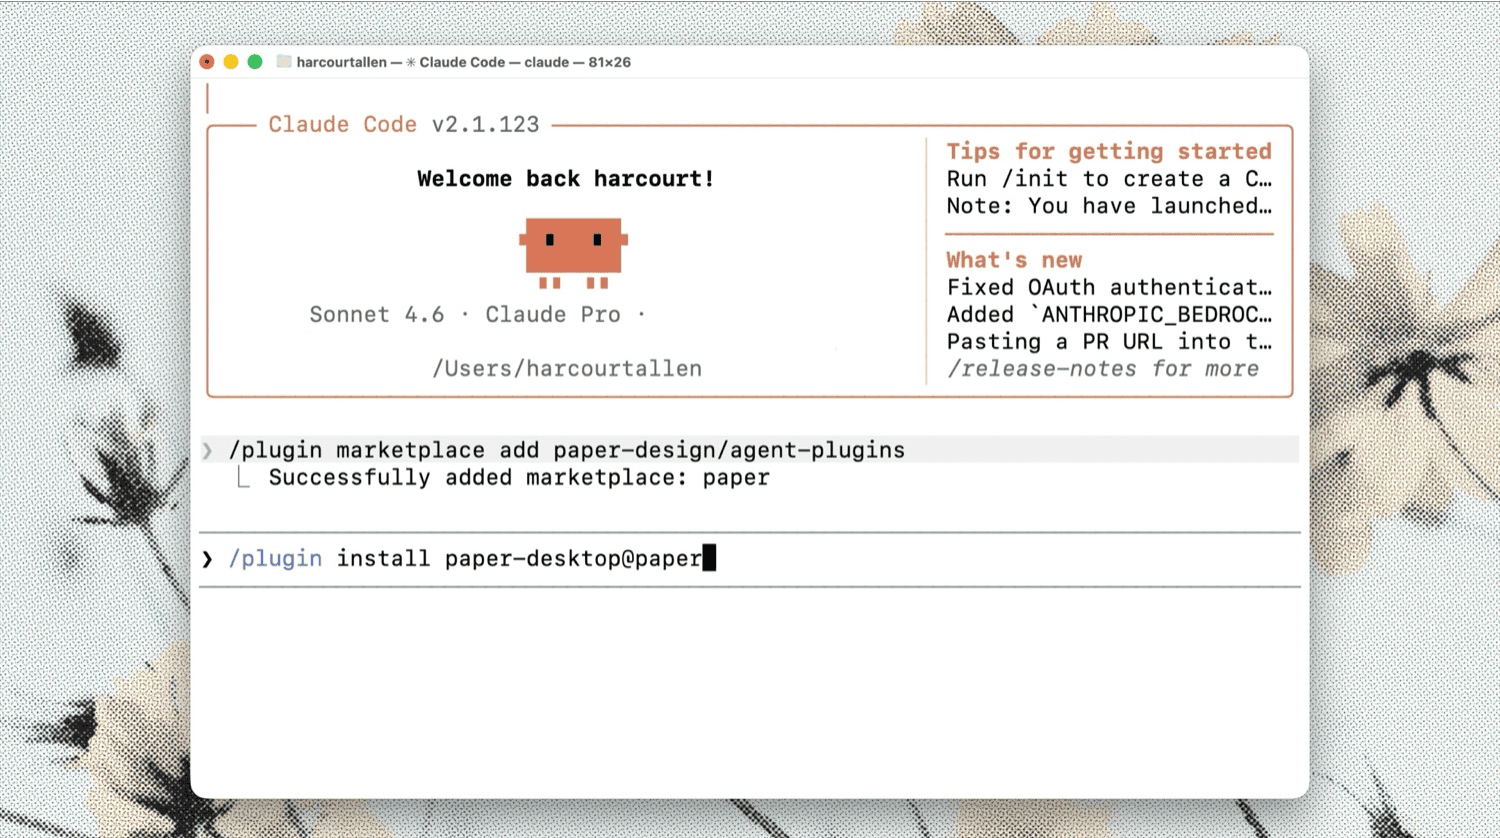Click the green zoom window button
This screenshot has width=1500, height=838.
[x=255, y=62]
